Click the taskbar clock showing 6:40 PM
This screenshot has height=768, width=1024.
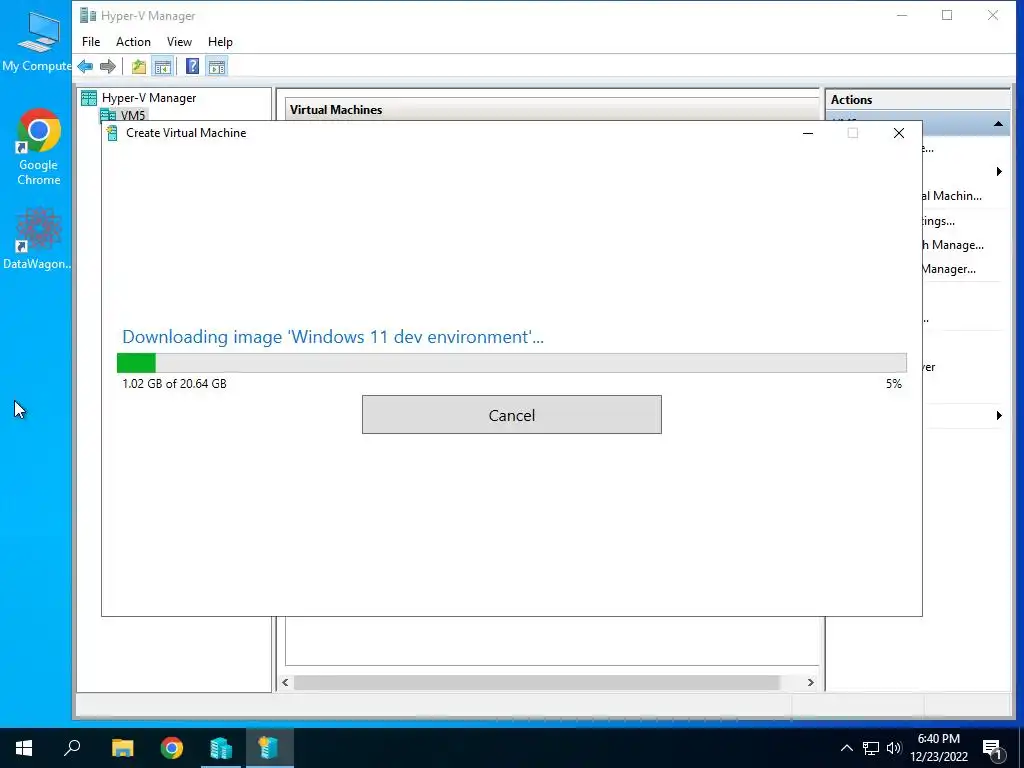pos(938,748)
